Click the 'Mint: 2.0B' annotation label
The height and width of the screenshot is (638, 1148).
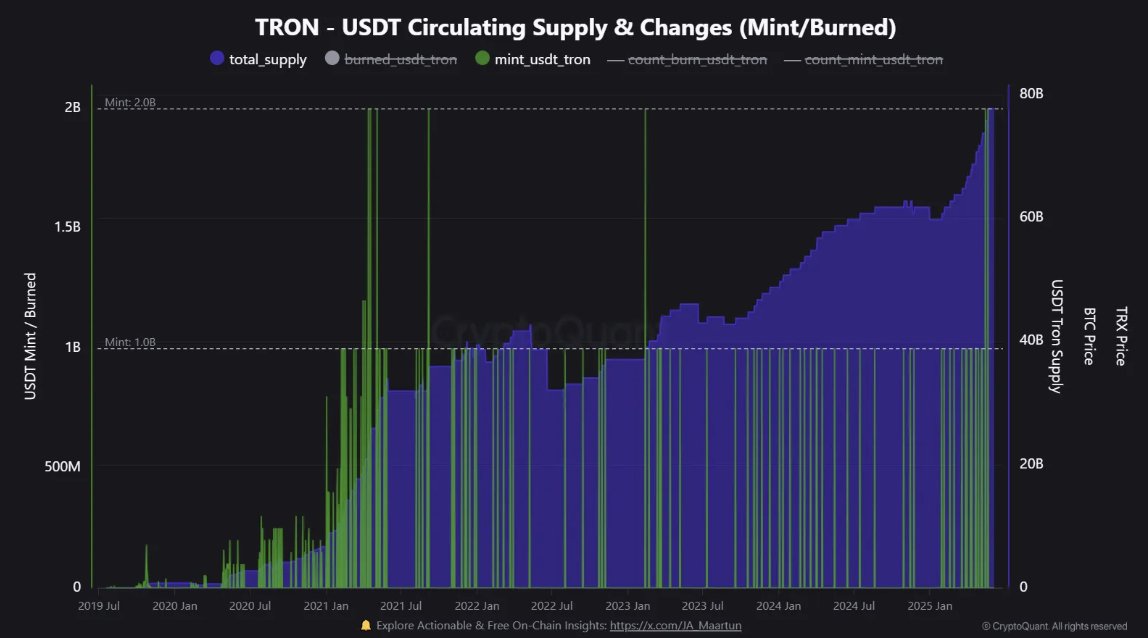(130, 103)
